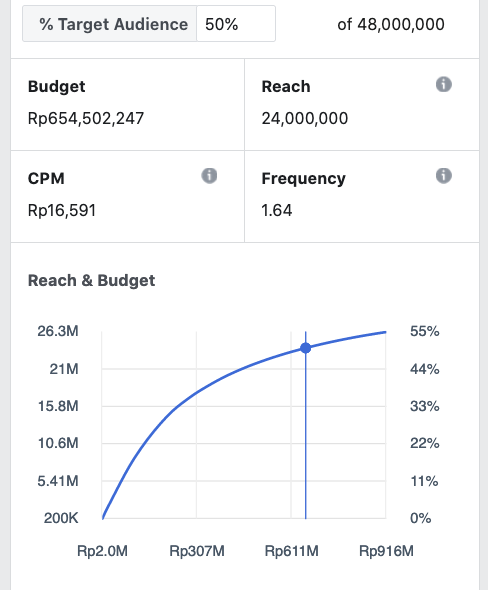Viewport: 488px width, 590px height.
Task: Click the 'of 48,000,000' audience size text
Action: point(391,24)
